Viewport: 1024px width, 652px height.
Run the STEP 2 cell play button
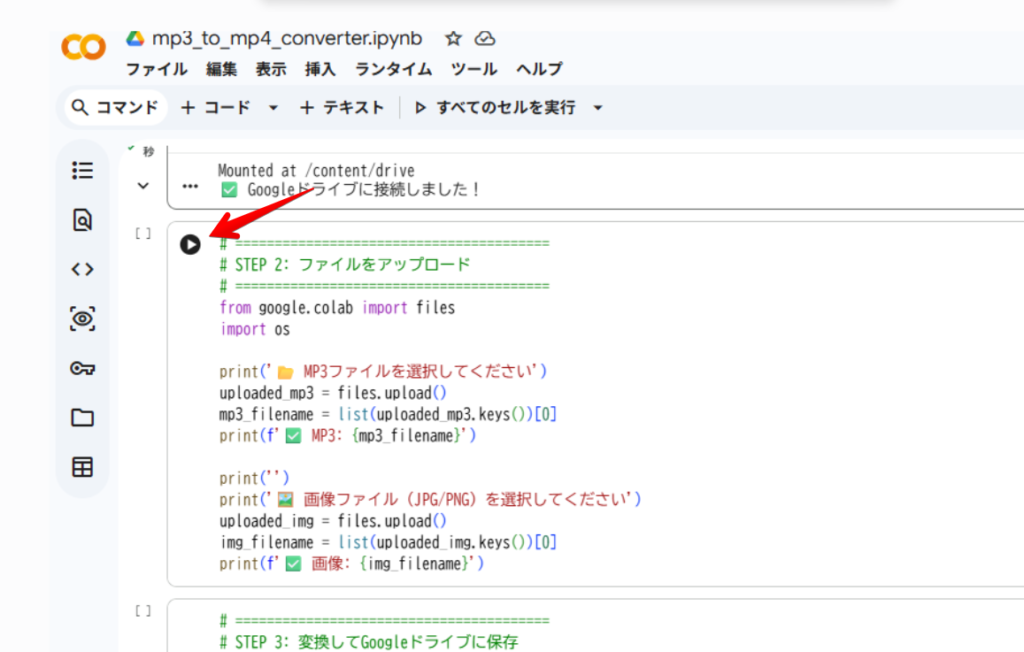(190, 244)
